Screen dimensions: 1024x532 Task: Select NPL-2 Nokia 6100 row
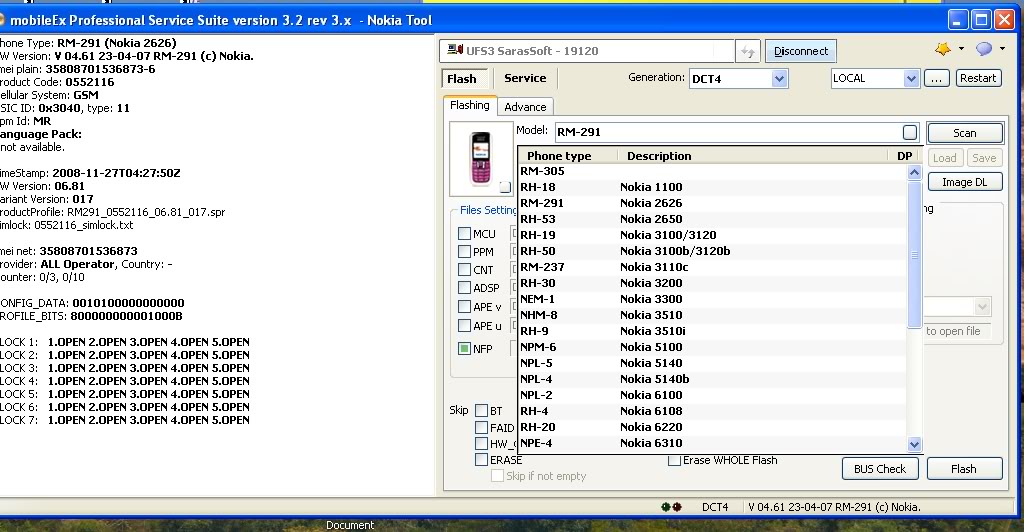tap(712, 395)
